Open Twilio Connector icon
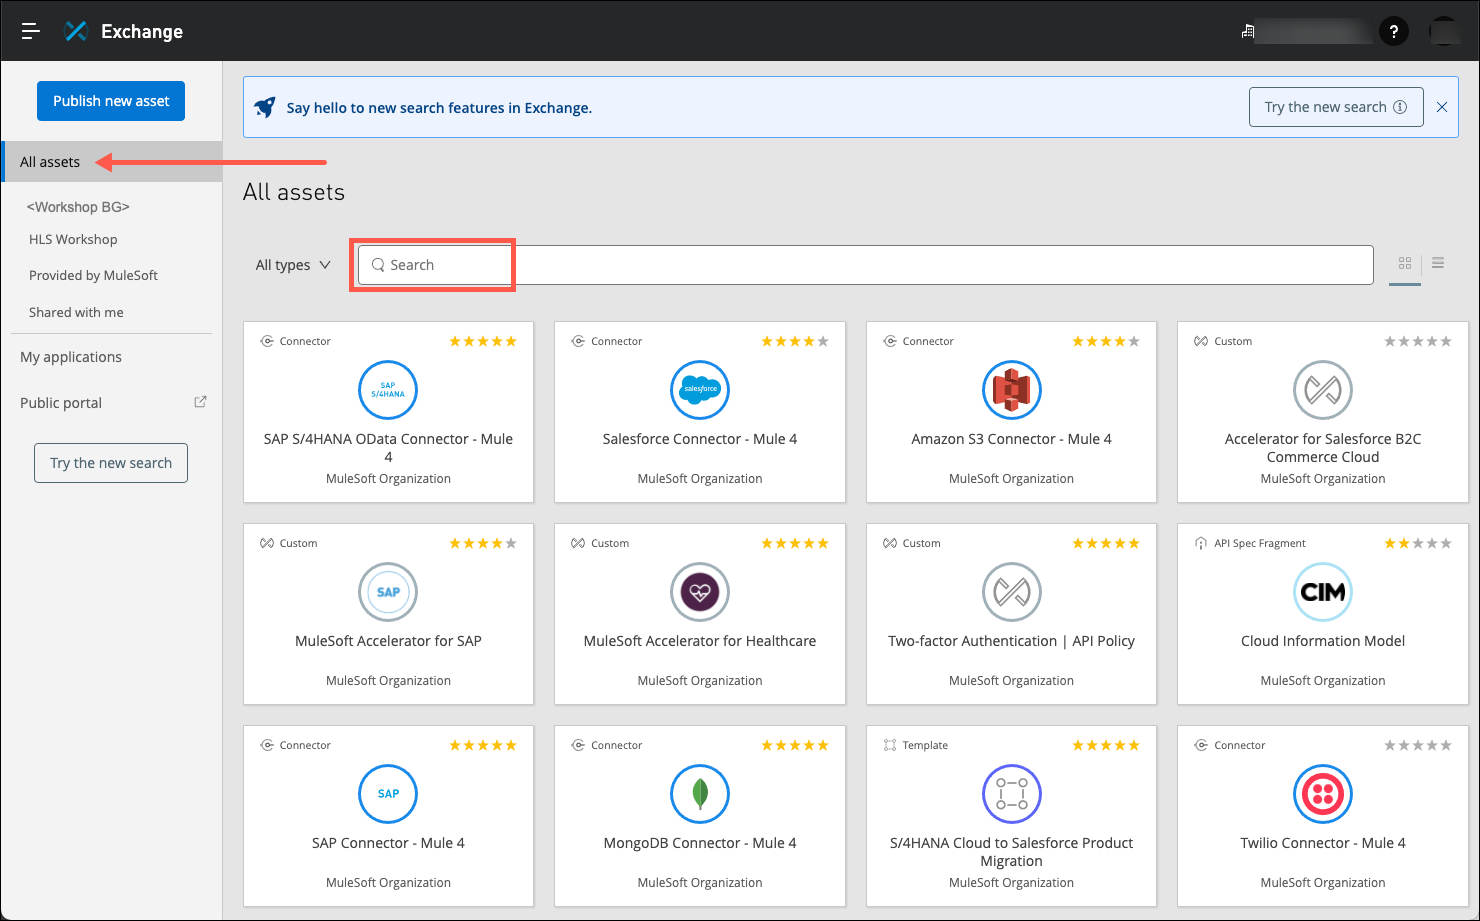 [x=1323, y=794]
